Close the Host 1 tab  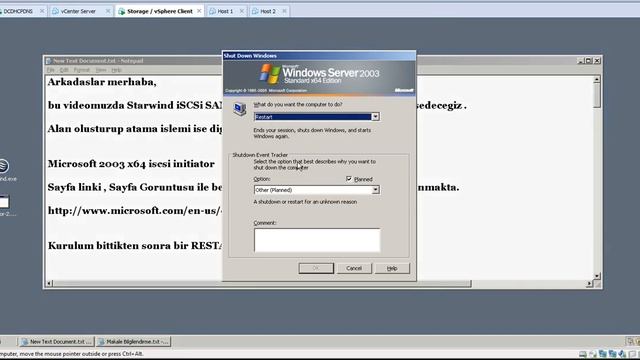(x=242, y=11)
